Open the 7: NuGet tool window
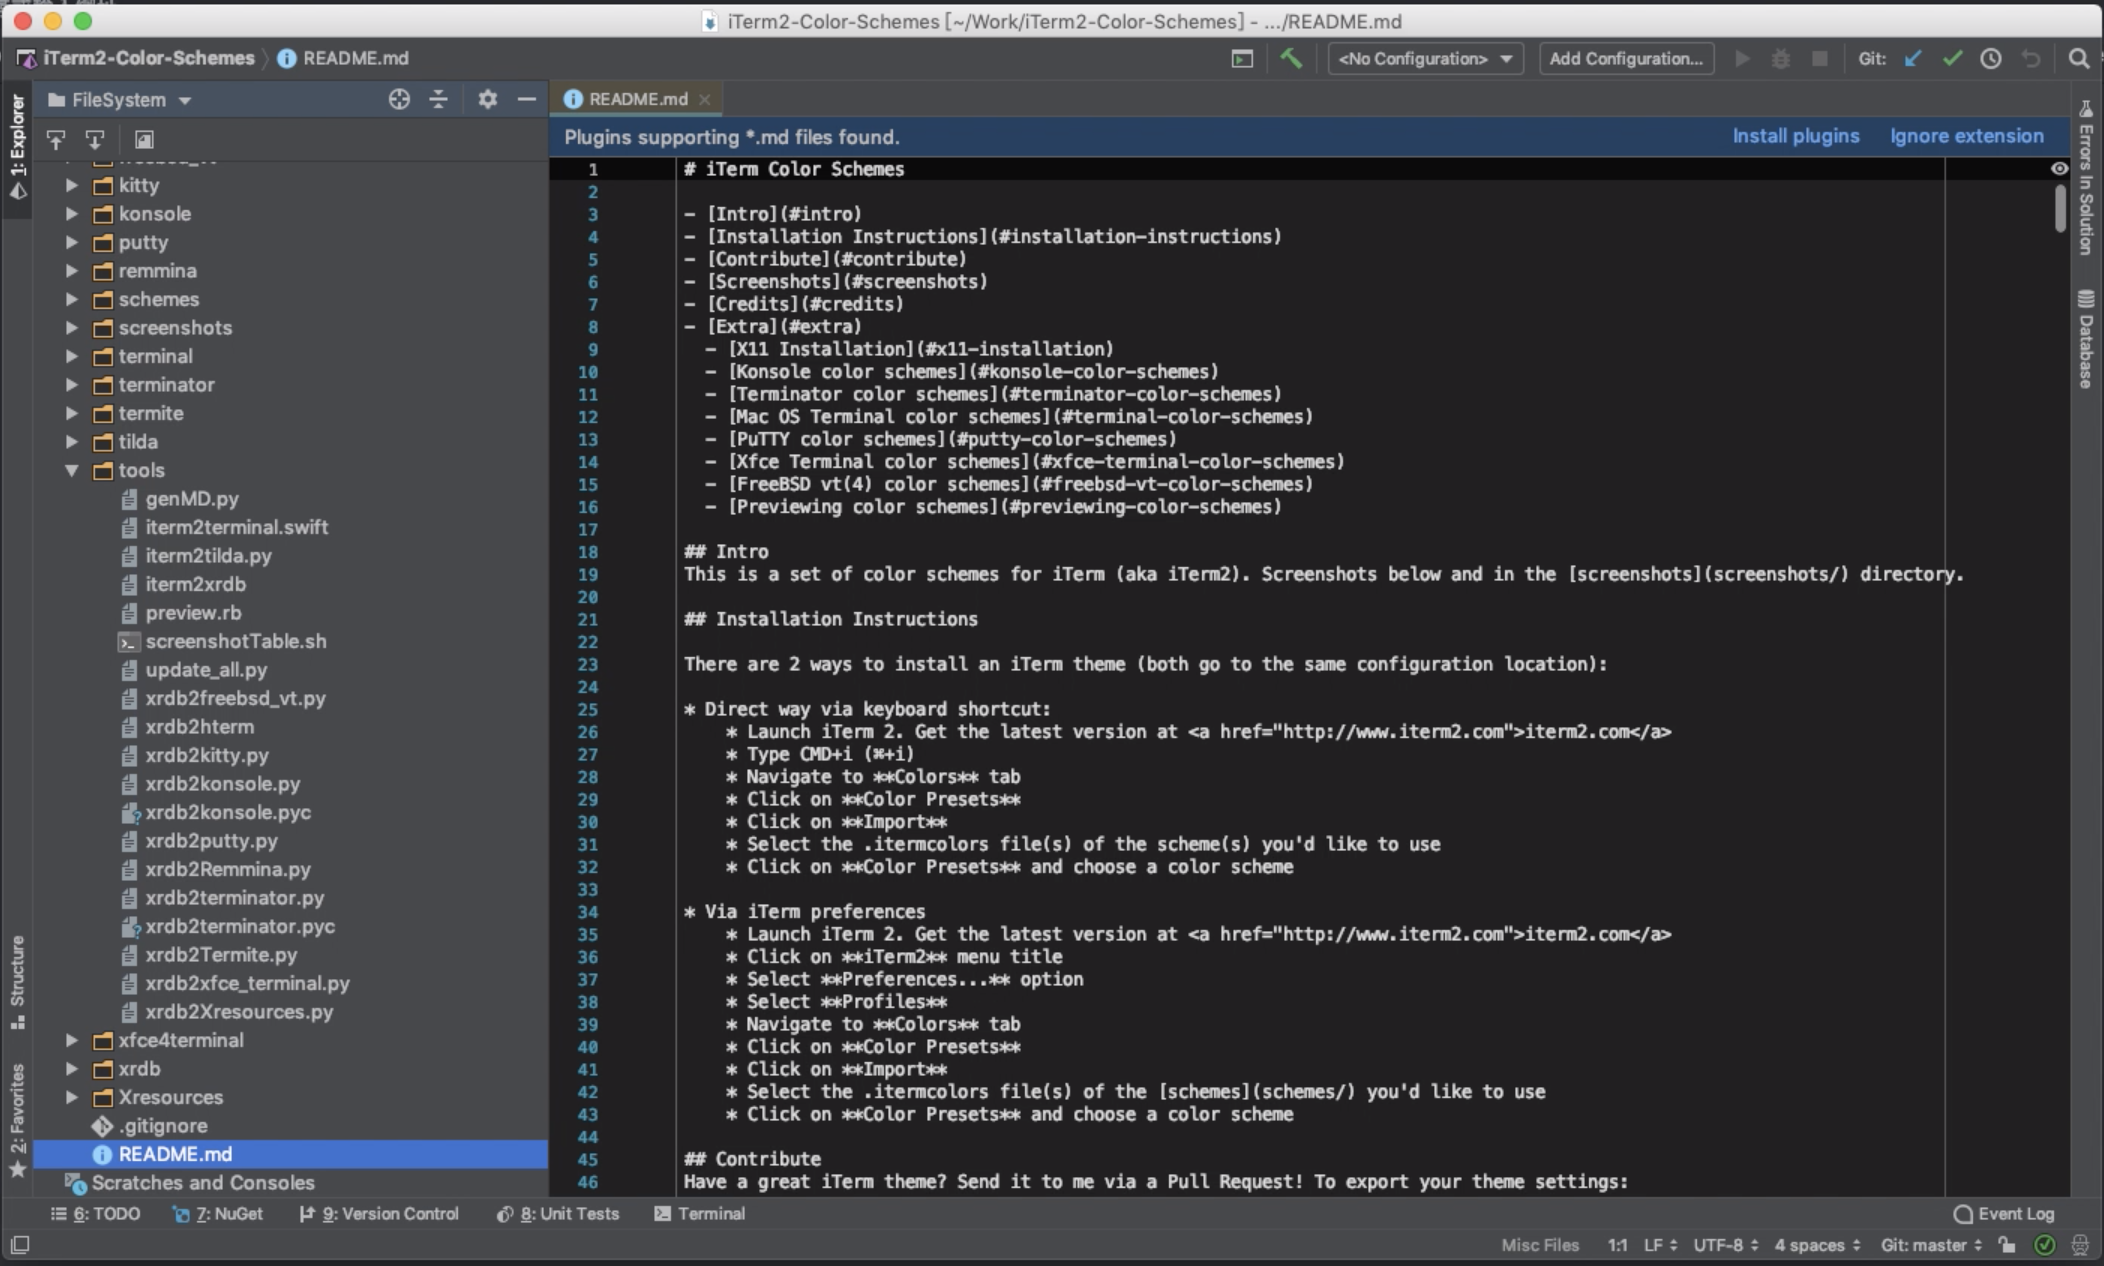Viewport: 2104px width, 1266px height. pos(217,1214)
